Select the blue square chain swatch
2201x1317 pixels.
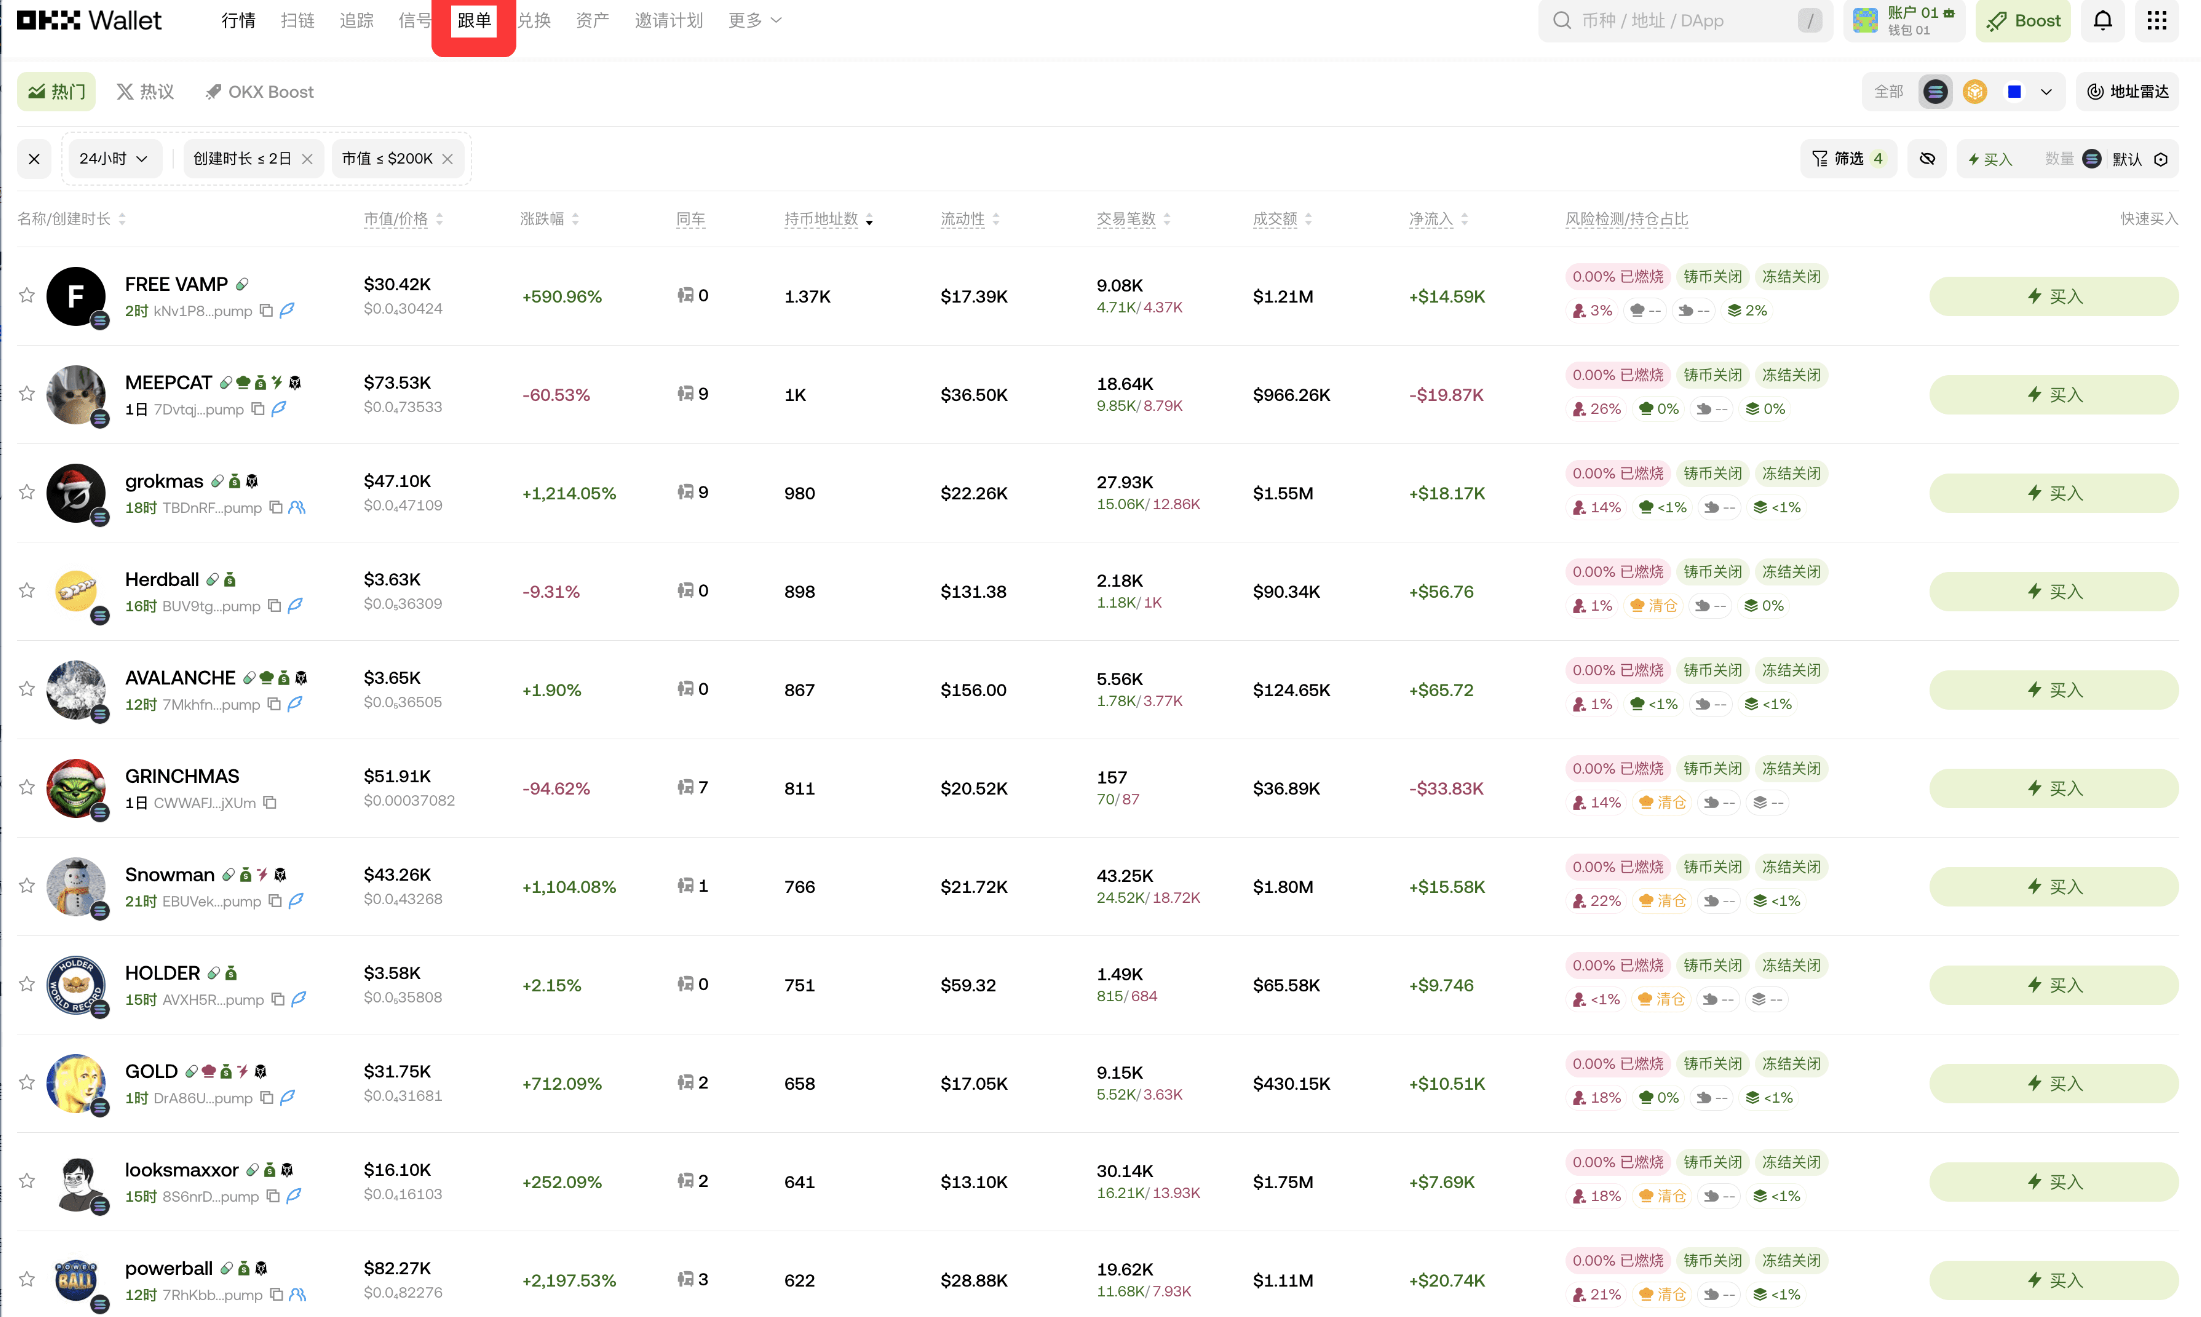(x=2014, y=92)
